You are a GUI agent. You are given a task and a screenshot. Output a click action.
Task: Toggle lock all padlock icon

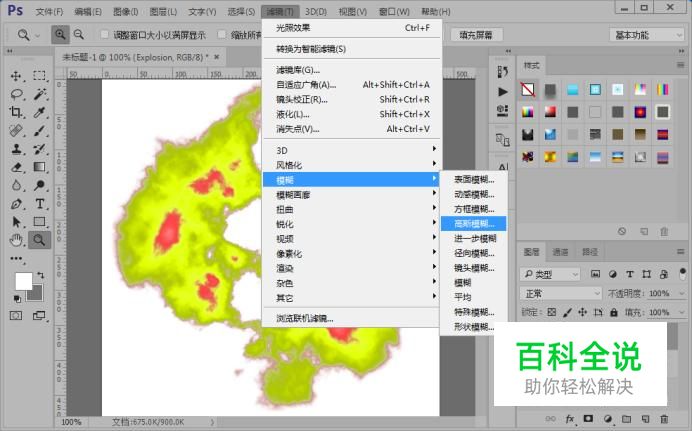614,312
